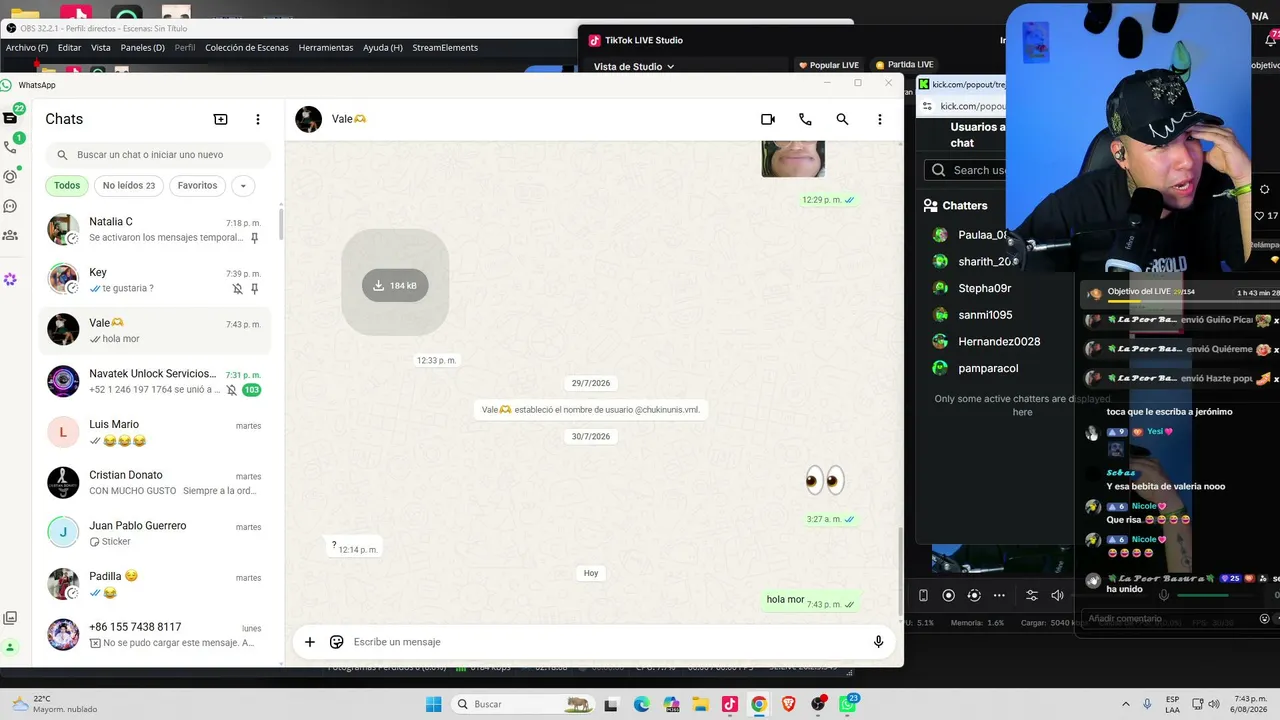Image resolution: width=1280 pixels, height=720 pixels.
Task: Open Meta AI flower icon in WhatsApp
Action: click(x=10, y=279)
